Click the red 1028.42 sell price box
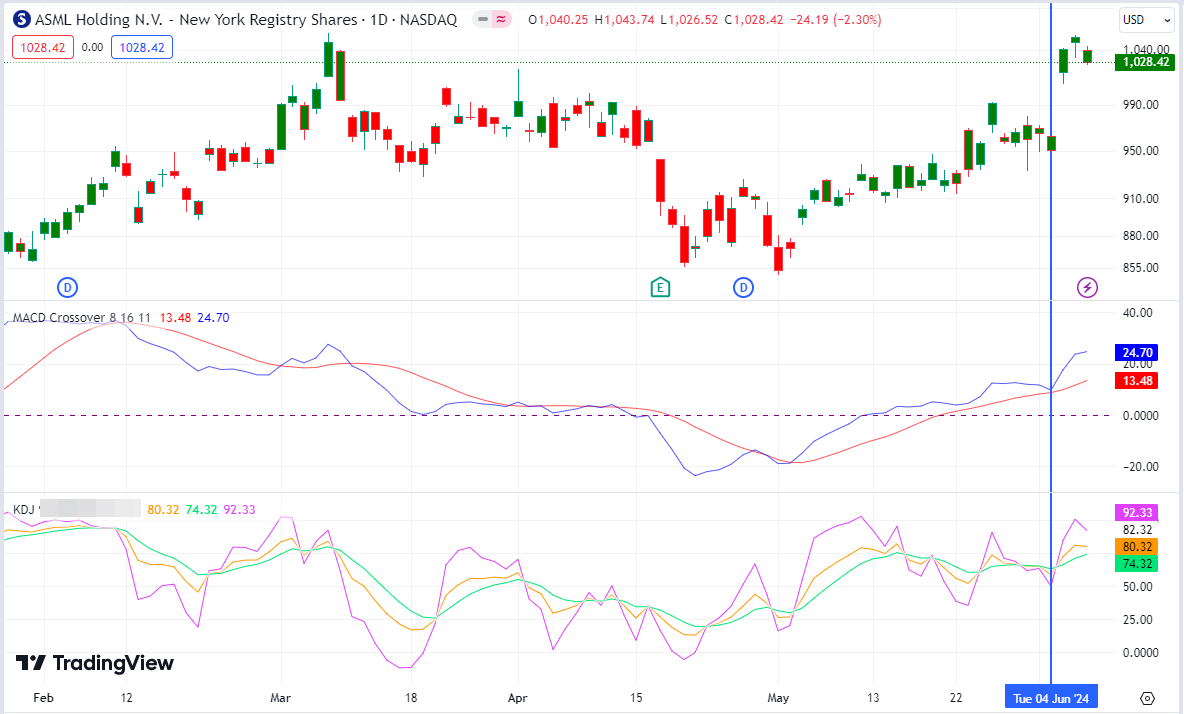This screenshot has width=1184, height=714. pyautogui.click(x=43, y=48)
